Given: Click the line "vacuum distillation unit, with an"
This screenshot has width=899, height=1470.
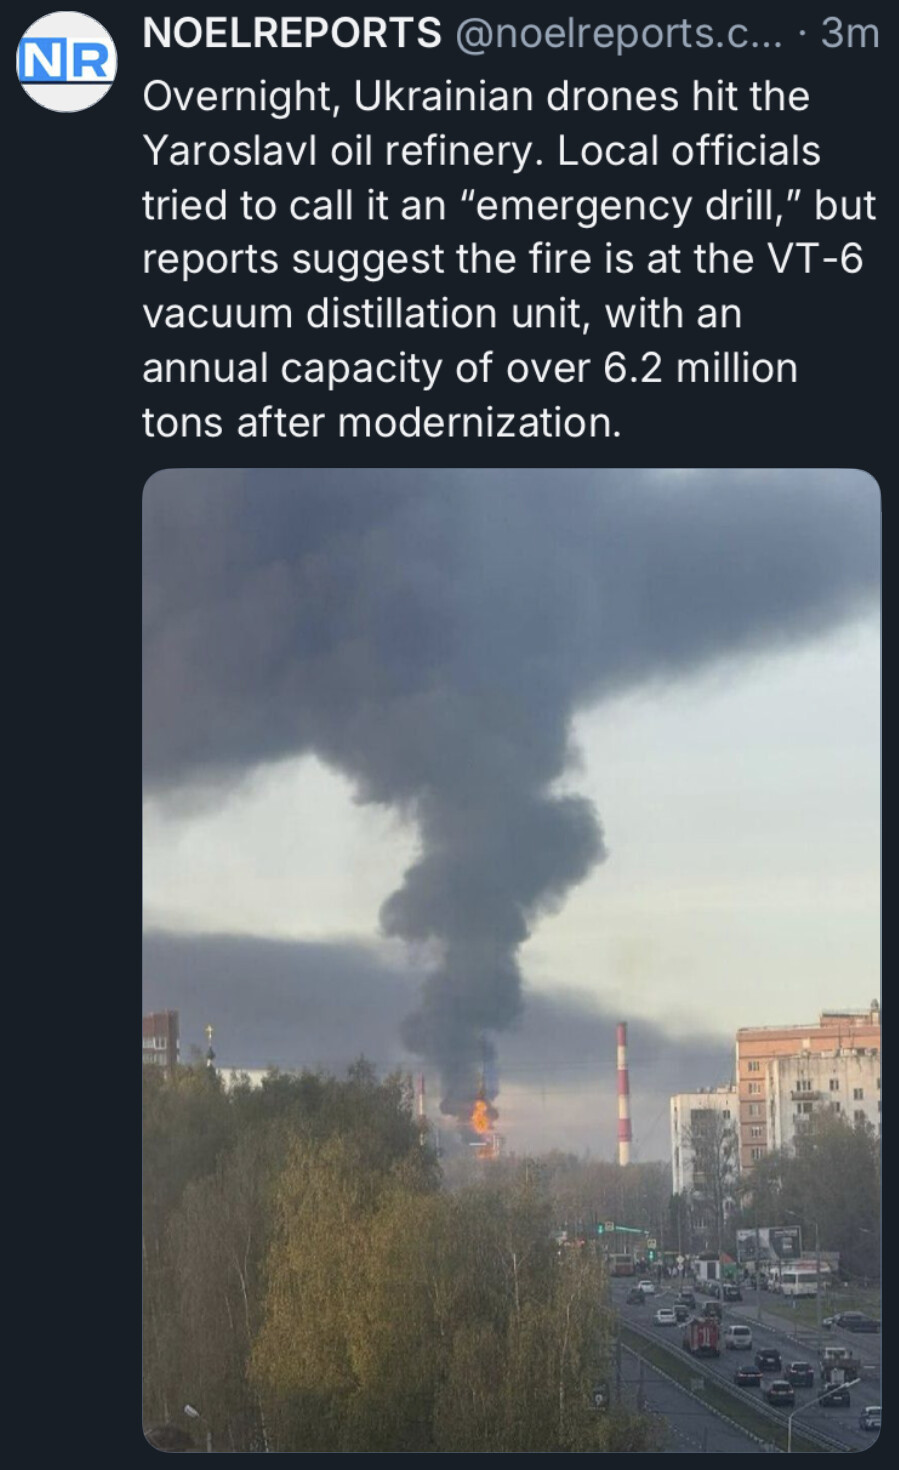Looking at the screenshot, I should click(x=442, y=313).
